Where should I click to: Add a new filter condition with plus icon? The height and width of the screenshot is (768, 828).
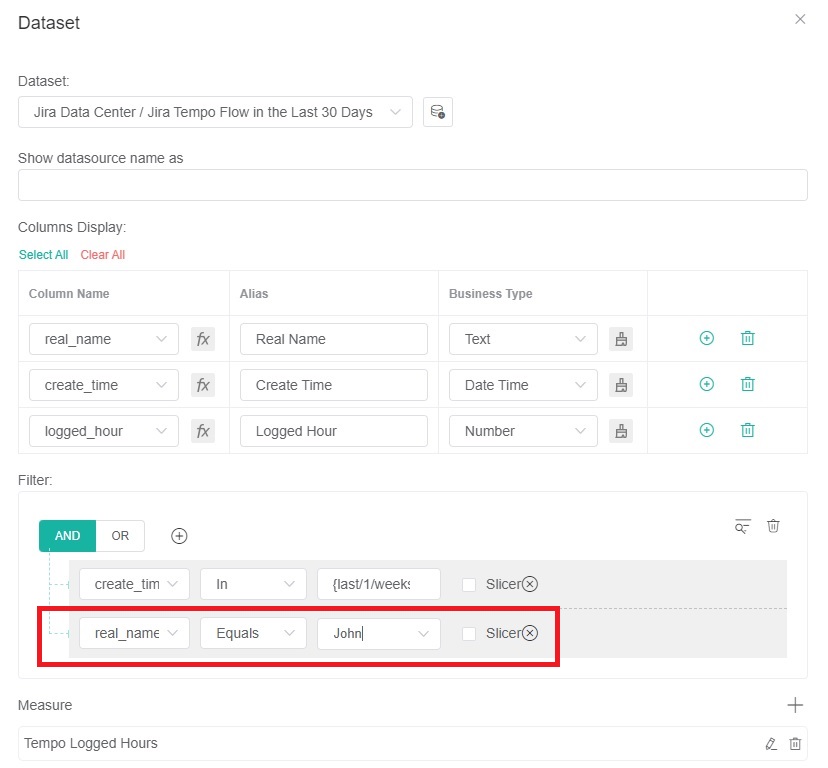click(x=179, y=536)
